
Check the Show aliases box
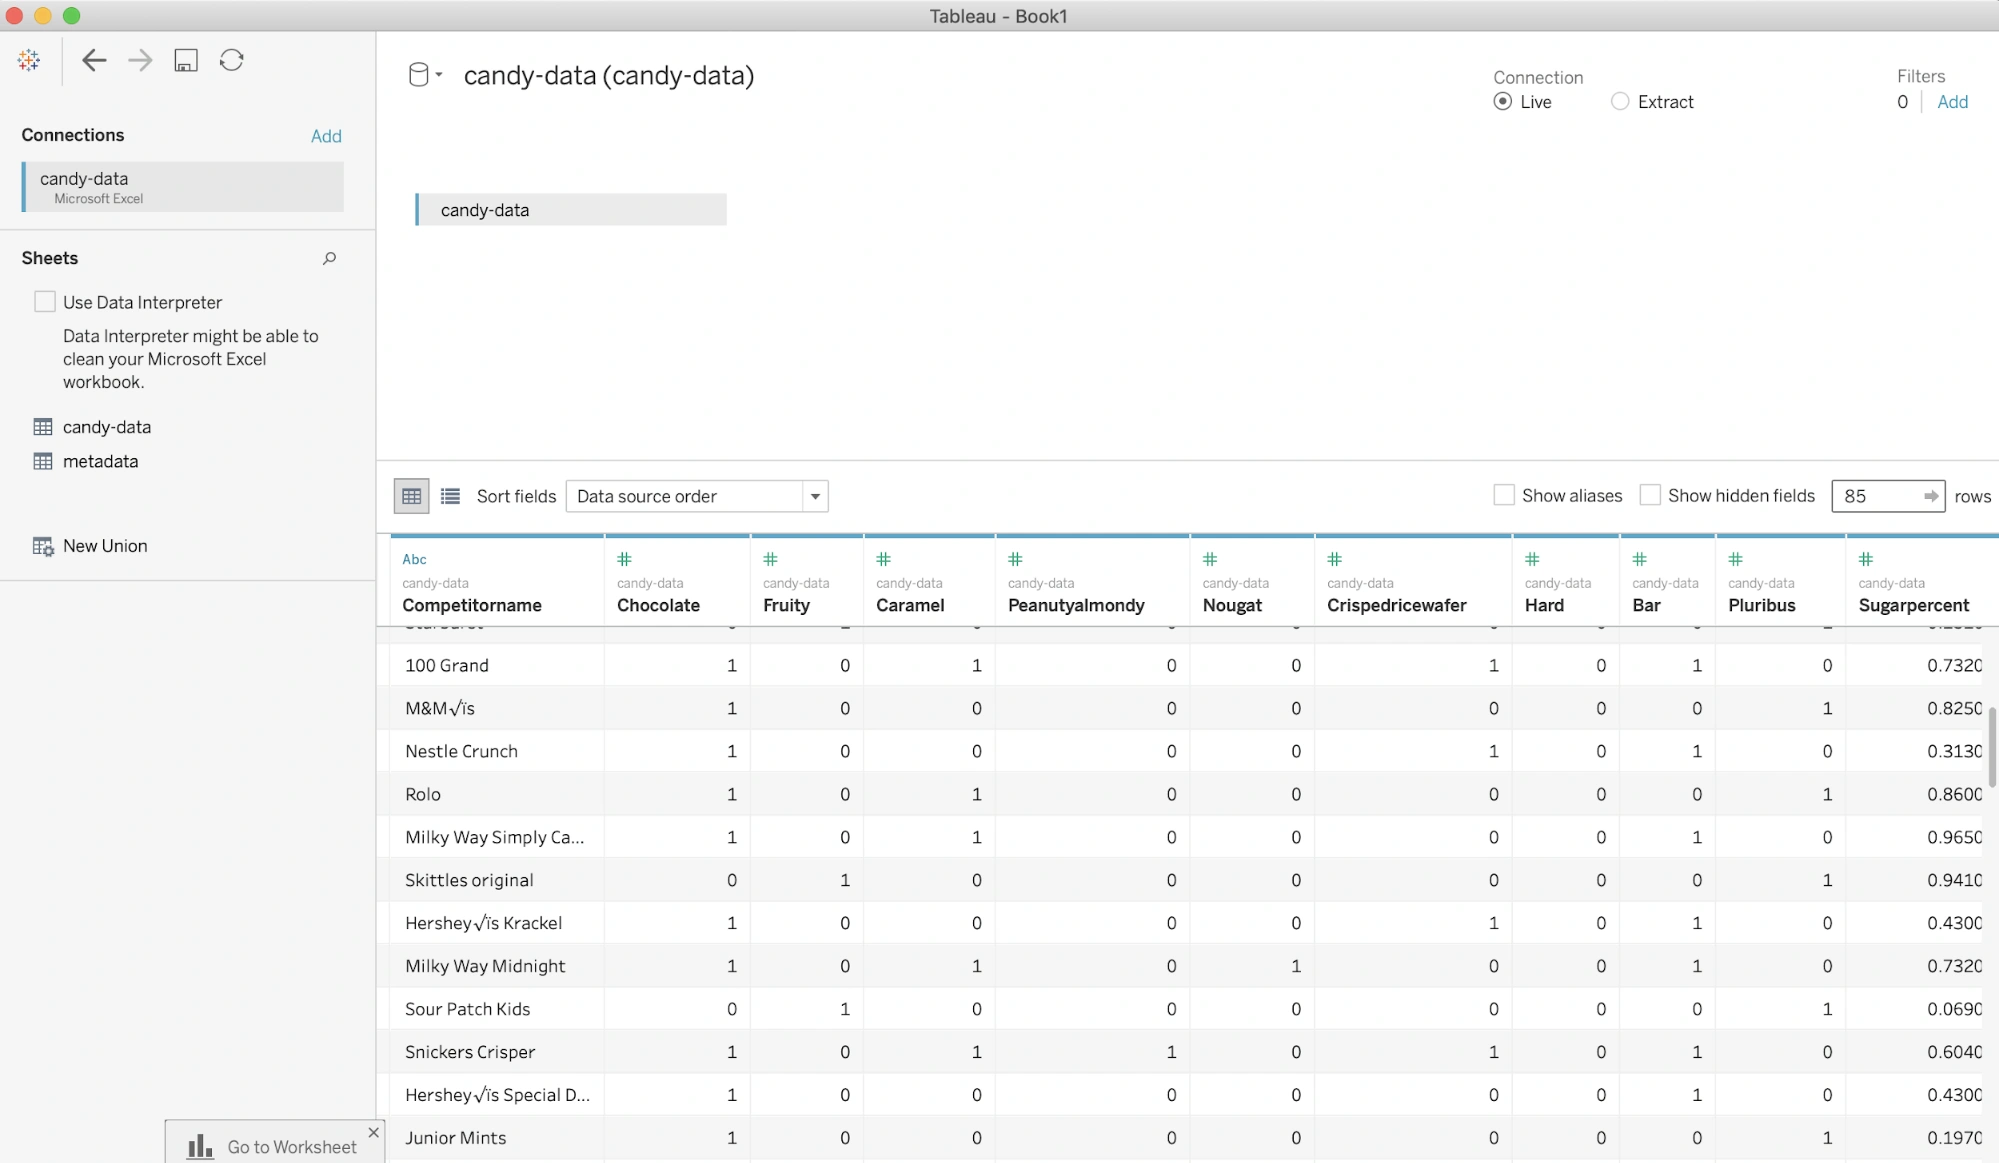[1503, 495]
